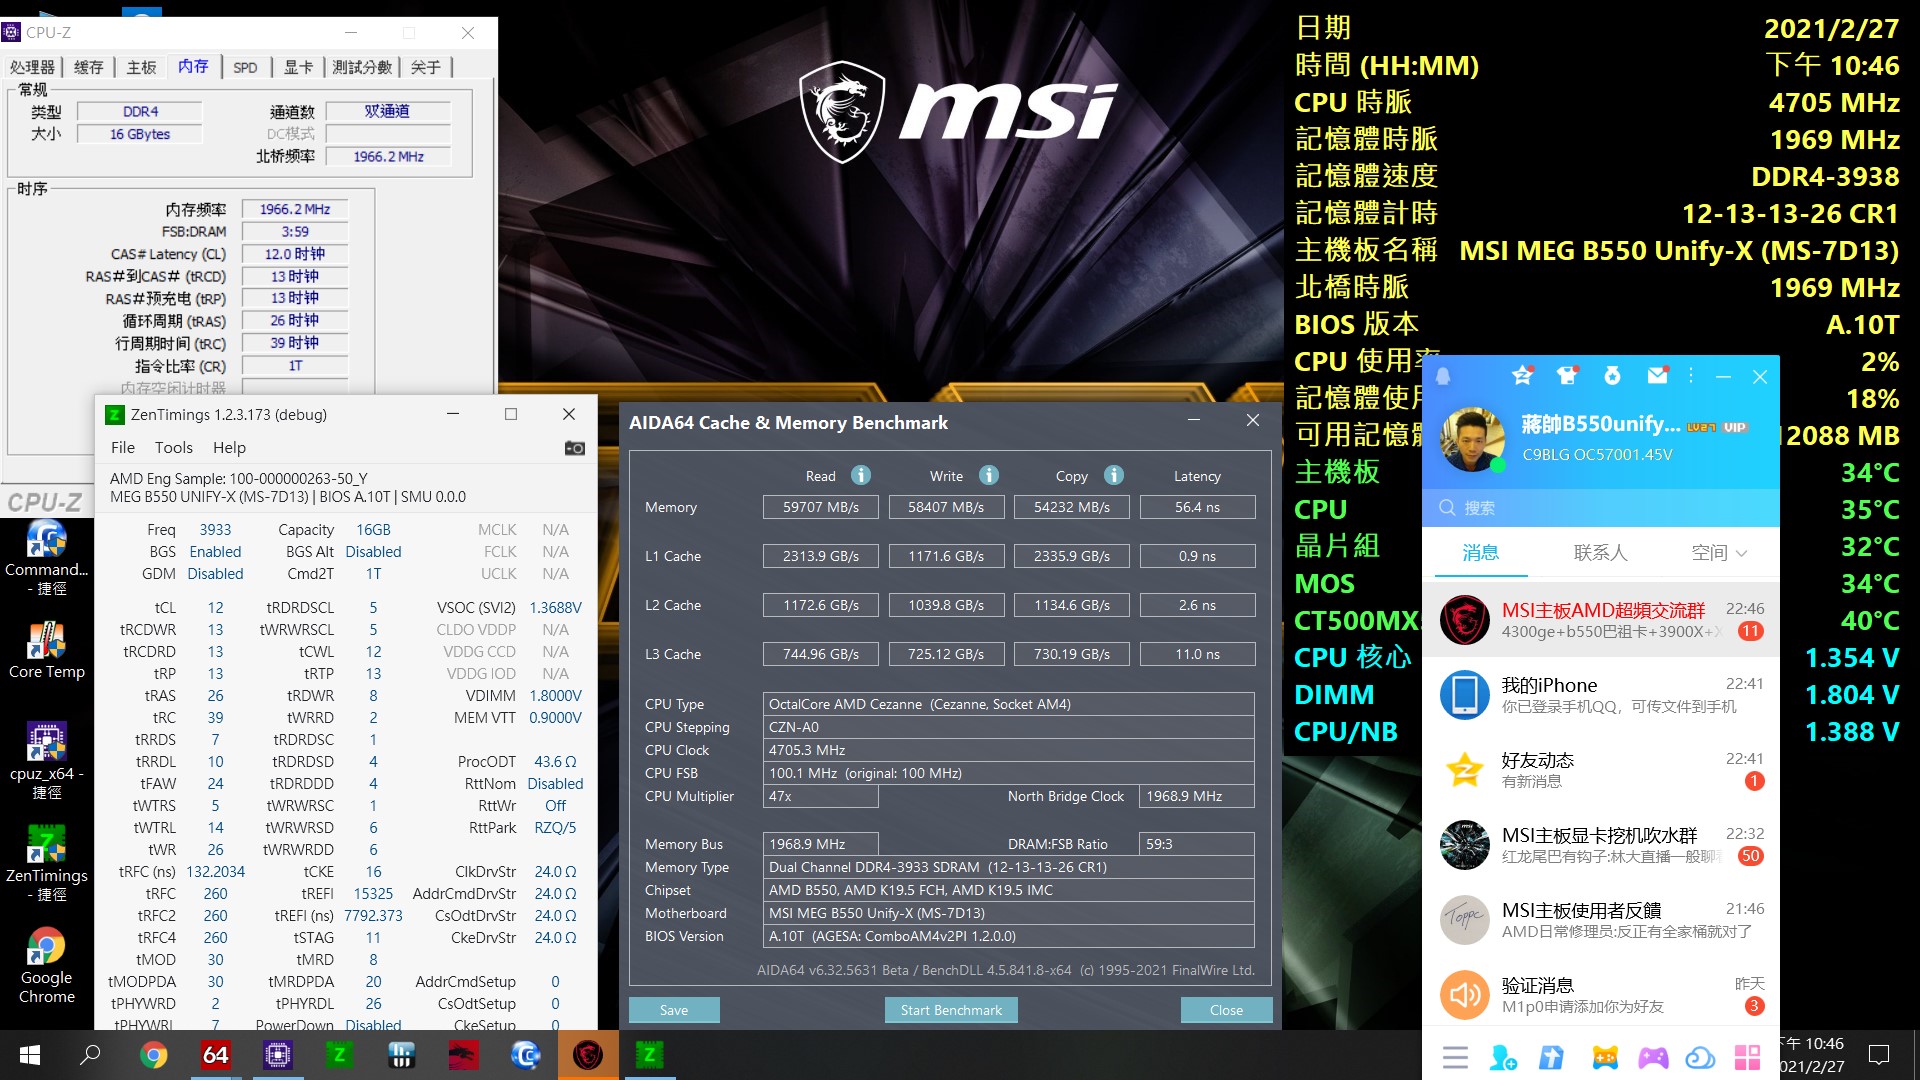Click the QQ profile avatar photo
Viewport: 1920px width, 1080px height.
(x=1472, y=439)
